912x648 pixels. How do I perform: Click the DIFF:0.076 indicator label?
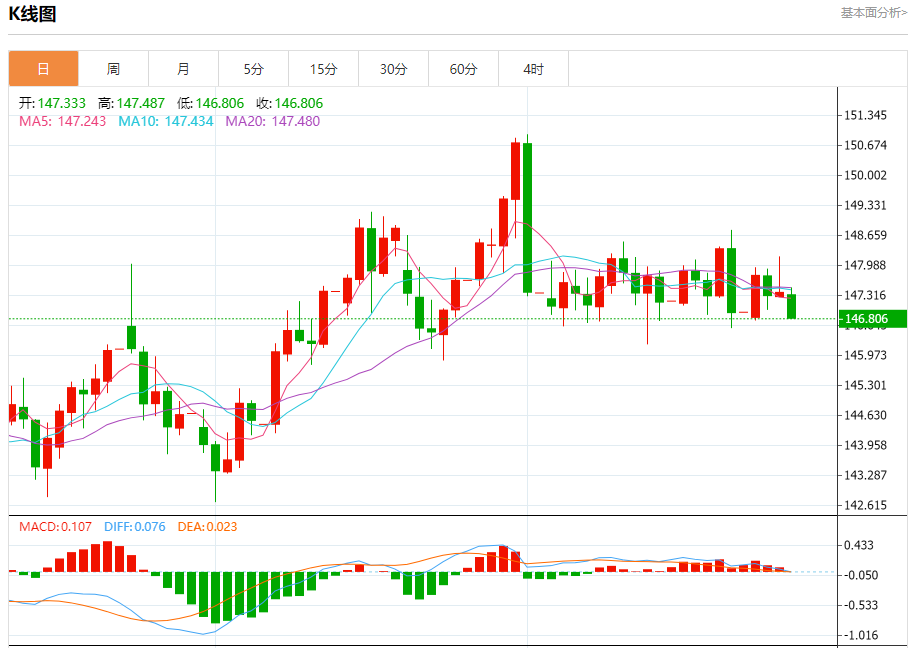135,526
